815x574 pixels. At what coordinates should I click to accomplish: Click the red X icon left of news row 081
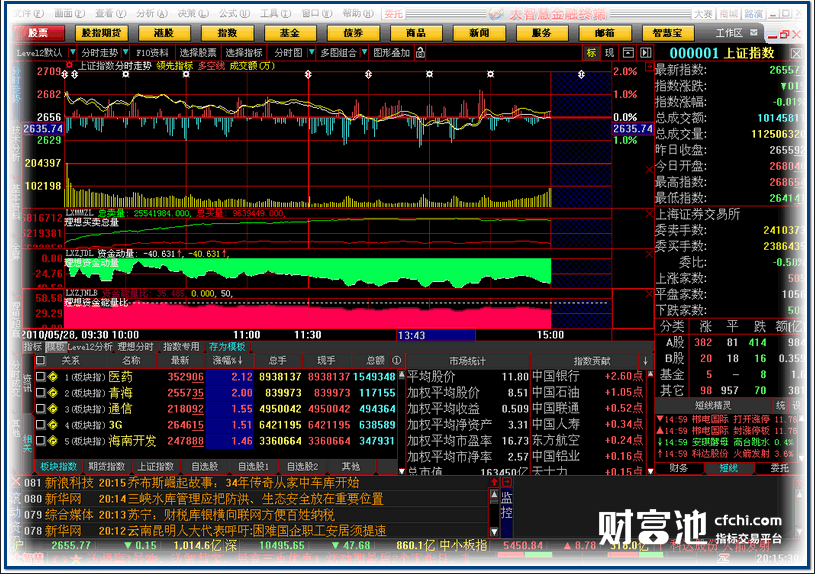point(16,481)
